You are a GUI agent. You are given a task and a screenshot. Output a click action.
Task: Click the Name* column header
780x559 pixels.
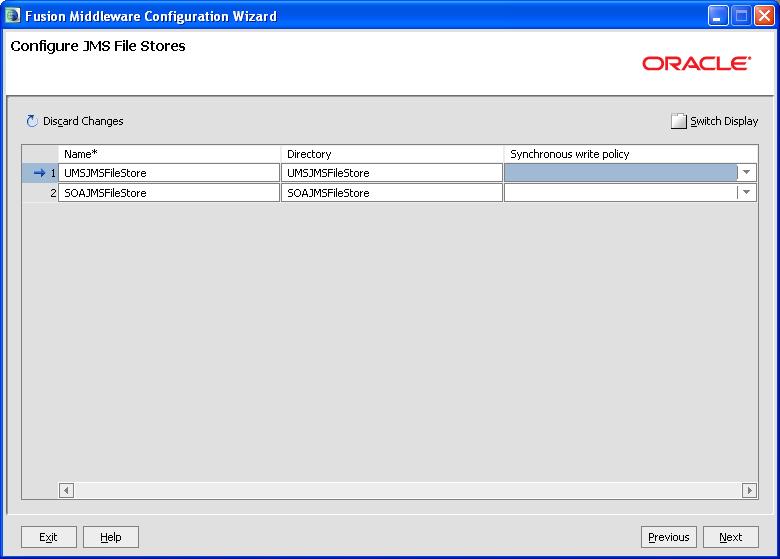(169, 154)
